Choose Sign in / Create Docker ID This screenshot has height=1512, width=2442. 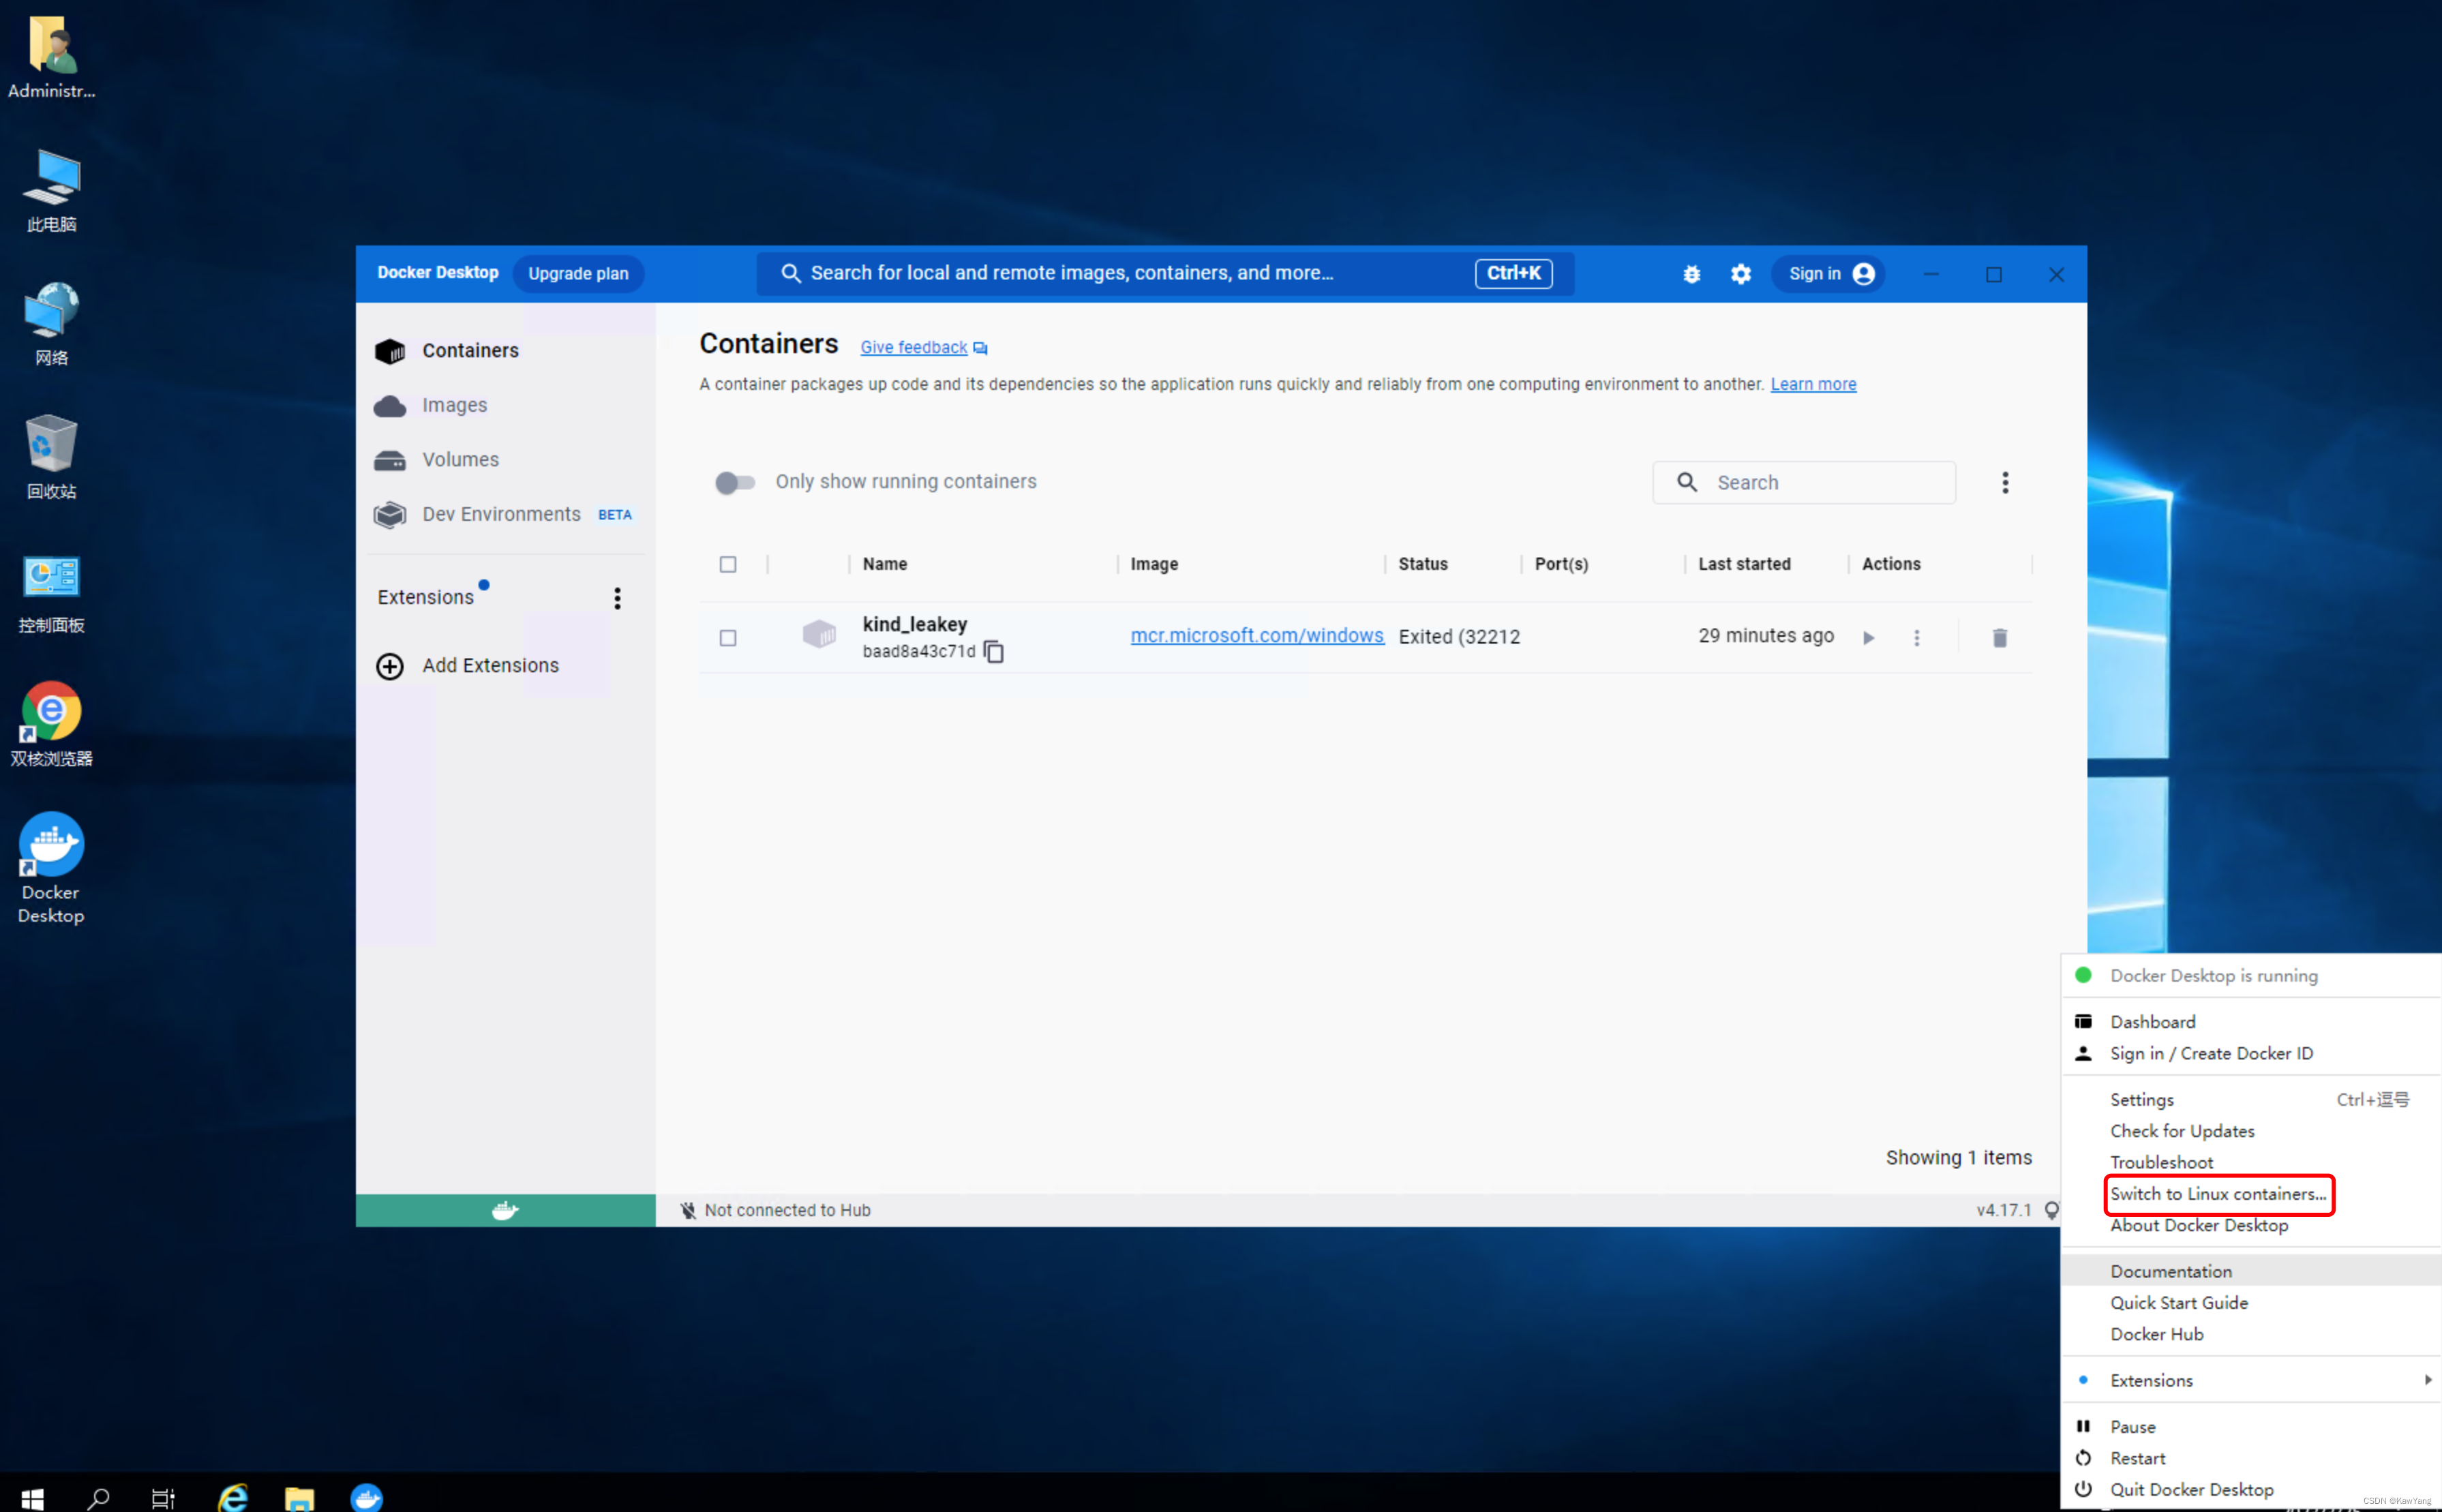[x=2251, y=1053]
